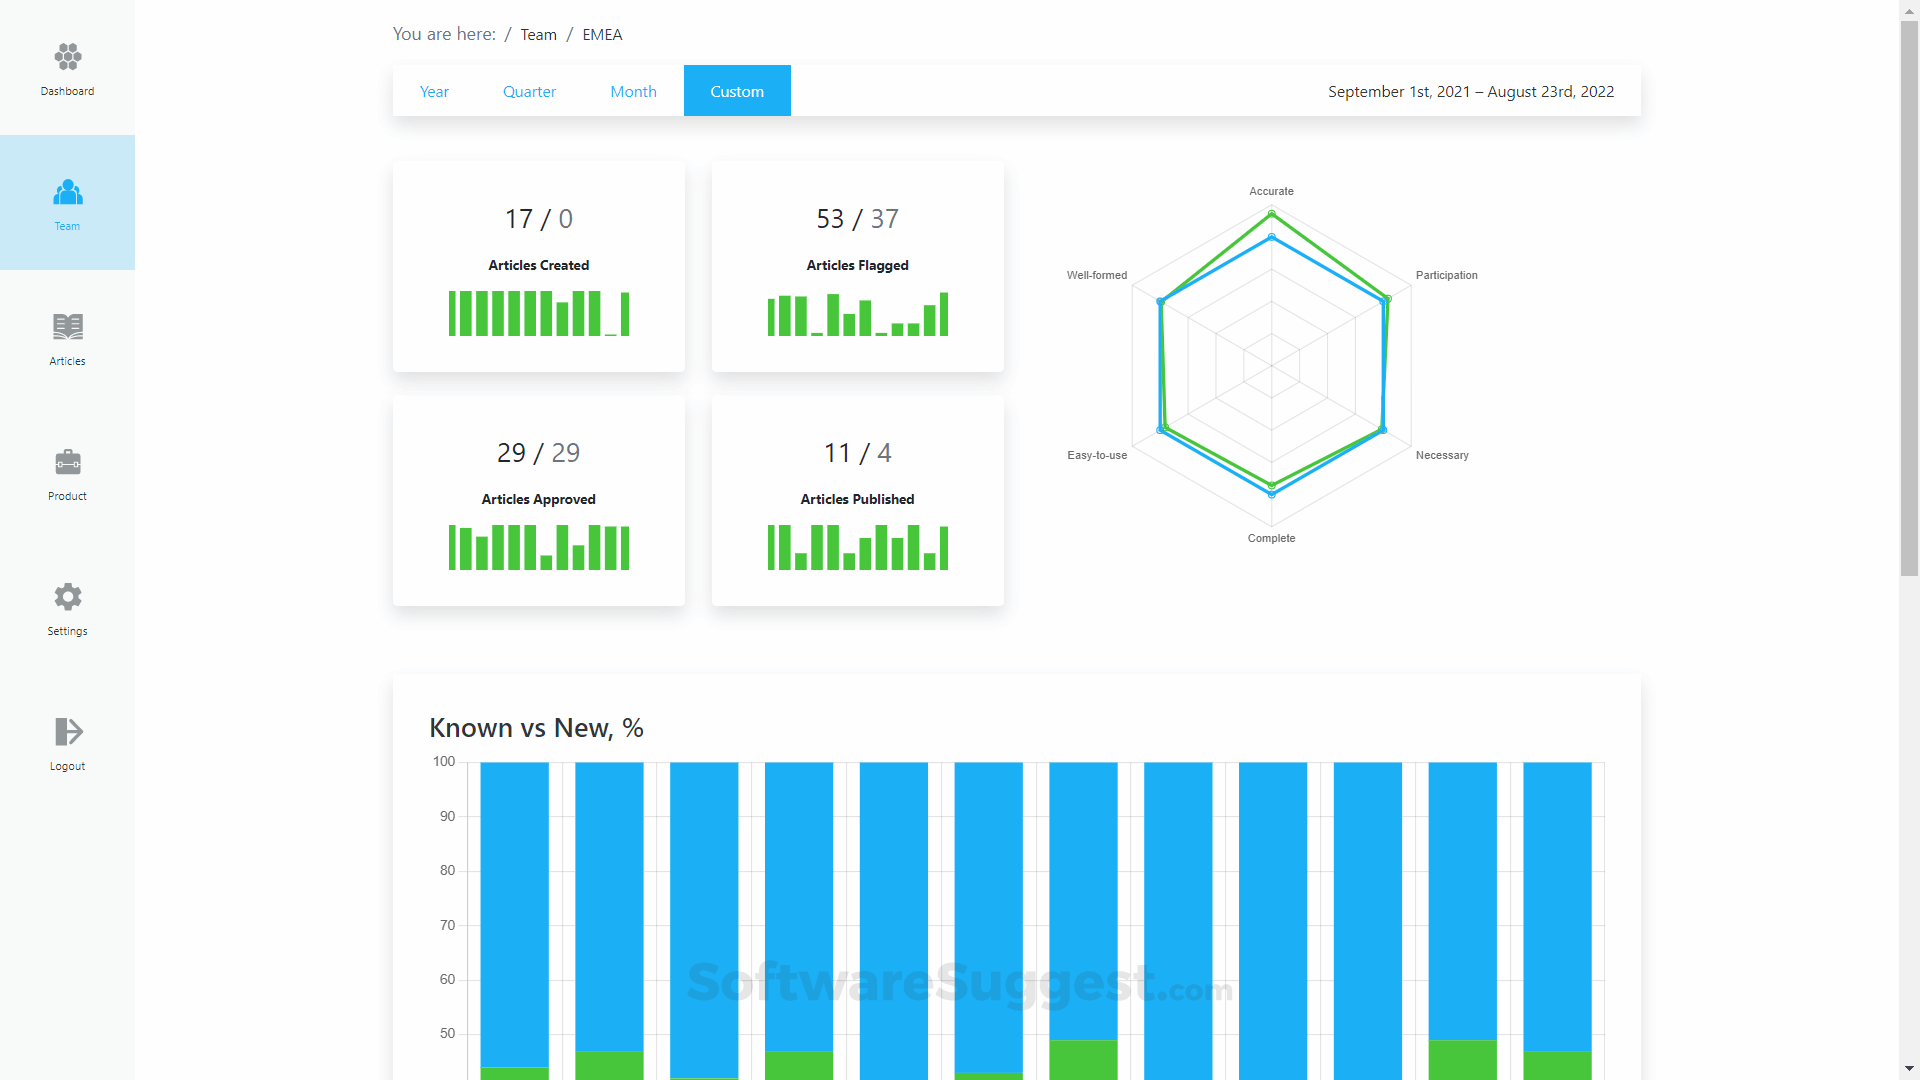This screenshot has height=1080, width=1920.
Task: Click the Articles Approved mini bar chart
Action: (539, 547)
